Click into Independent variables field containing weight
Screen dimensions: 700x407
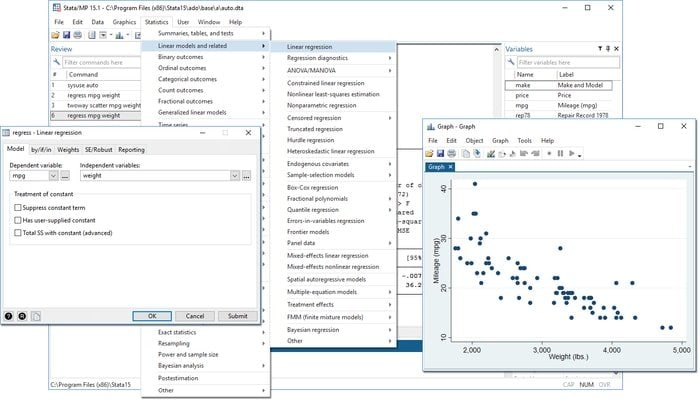[x=155, y=176]
